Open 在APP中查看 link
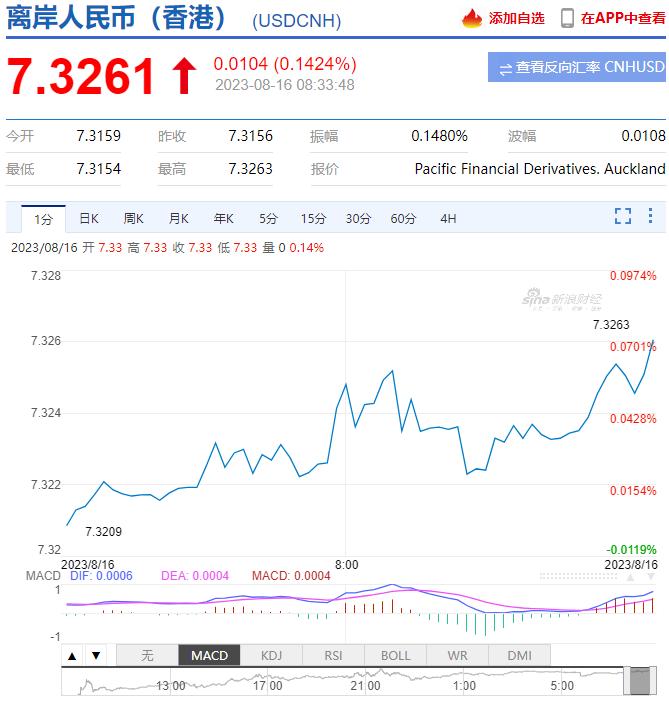Viewport: 669px width, 711px height. point(623,18)
